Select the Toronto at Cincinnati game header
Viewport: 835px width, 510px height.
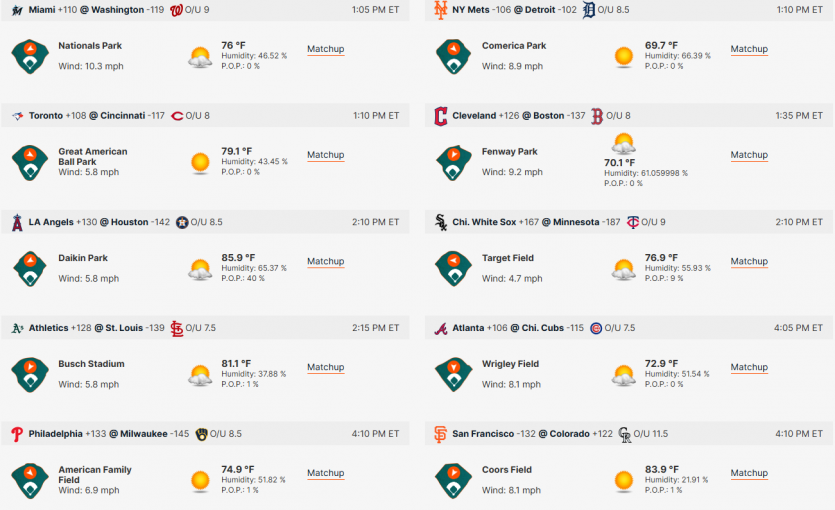pos(205,116)
